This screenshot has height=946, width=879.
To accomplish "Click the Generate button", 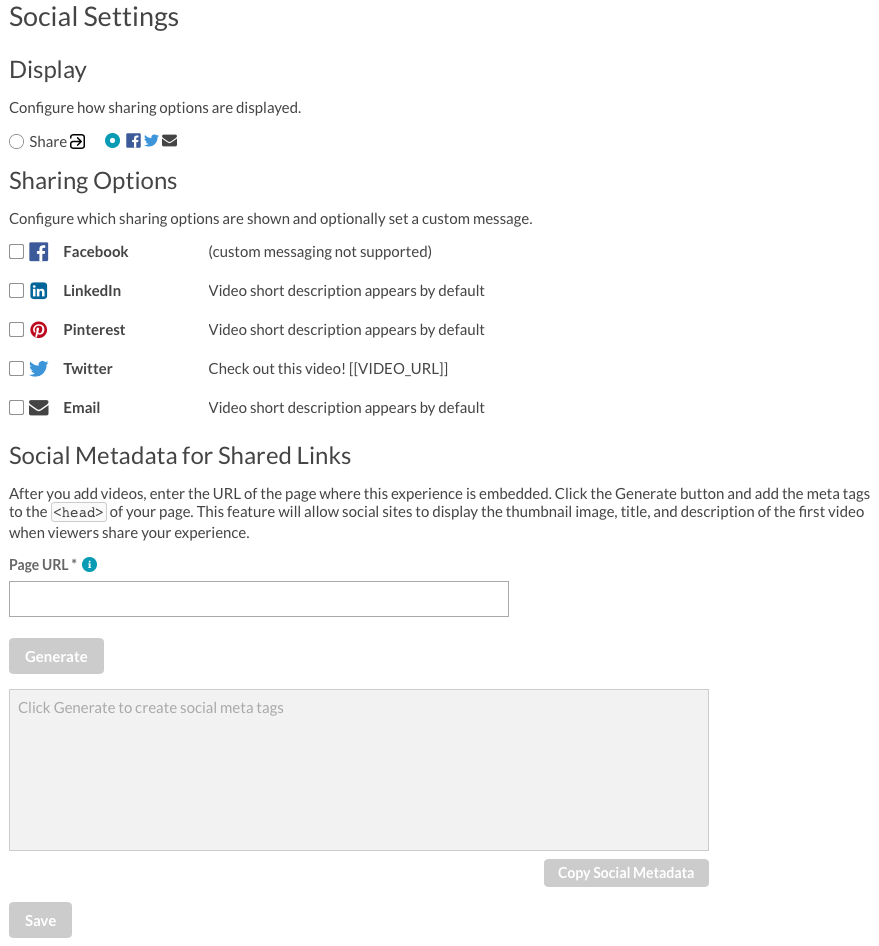I will 56,656.
